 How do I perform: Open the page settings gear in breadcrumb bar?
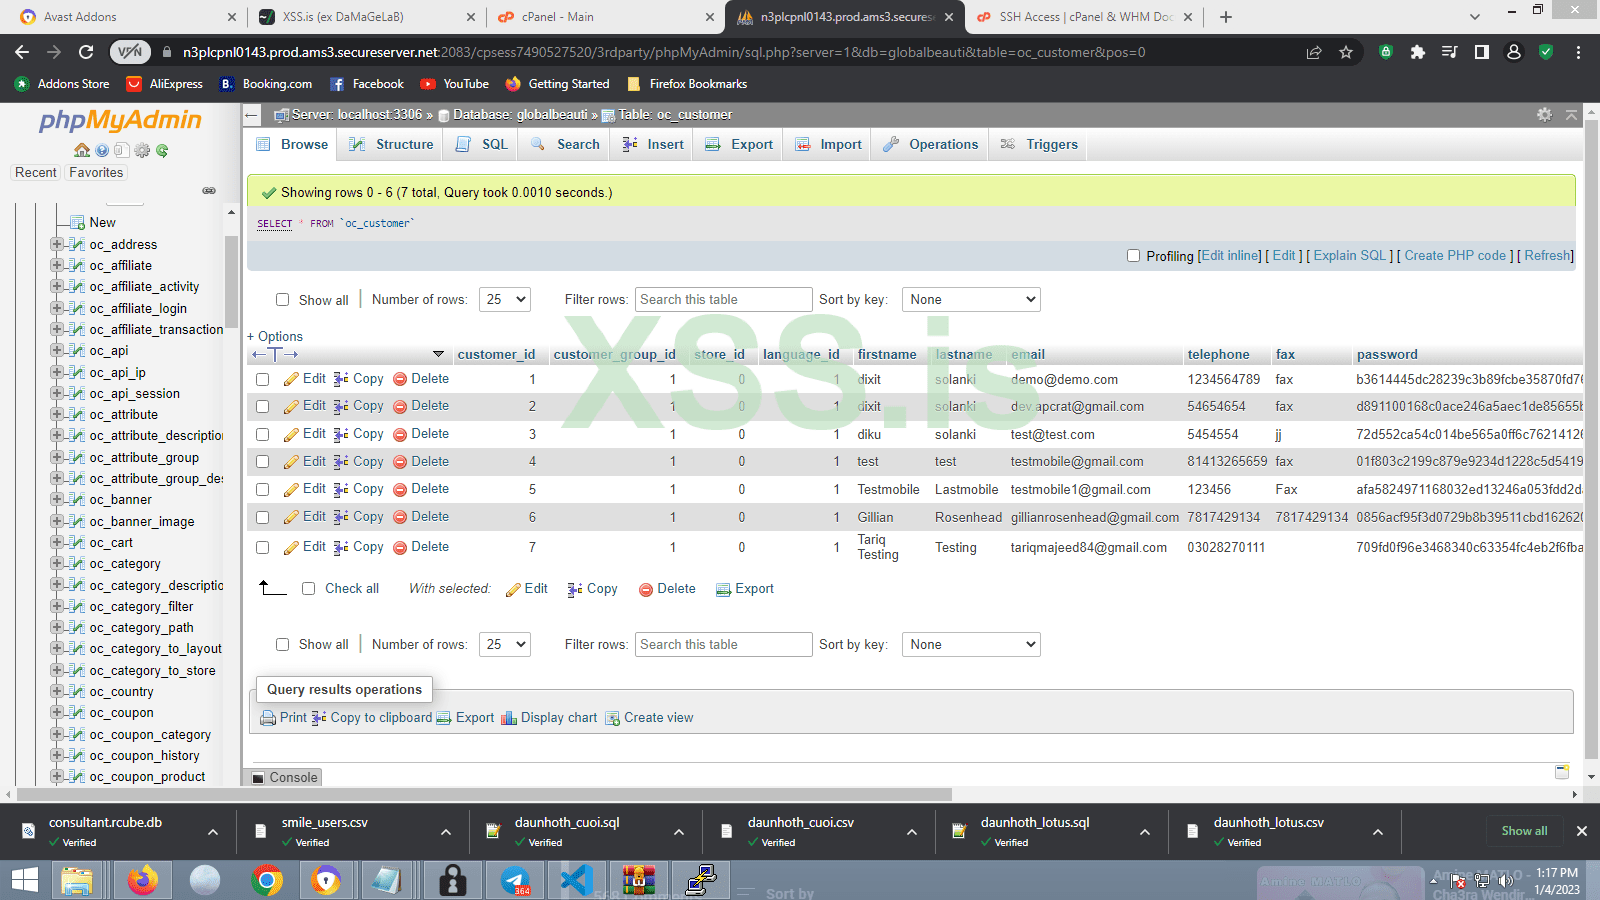pyautogui.click(x=1544, y=115)
